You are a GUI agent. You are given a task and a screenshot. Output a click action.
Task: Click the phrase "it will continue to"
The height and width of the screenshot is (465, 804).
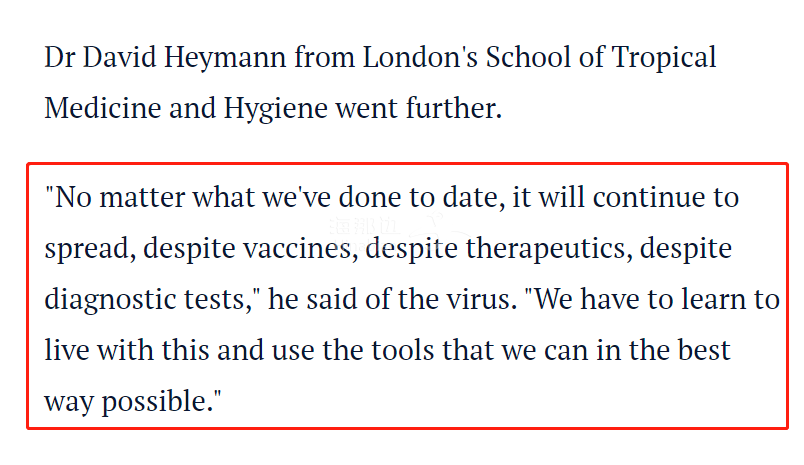(x=626, y=196)
